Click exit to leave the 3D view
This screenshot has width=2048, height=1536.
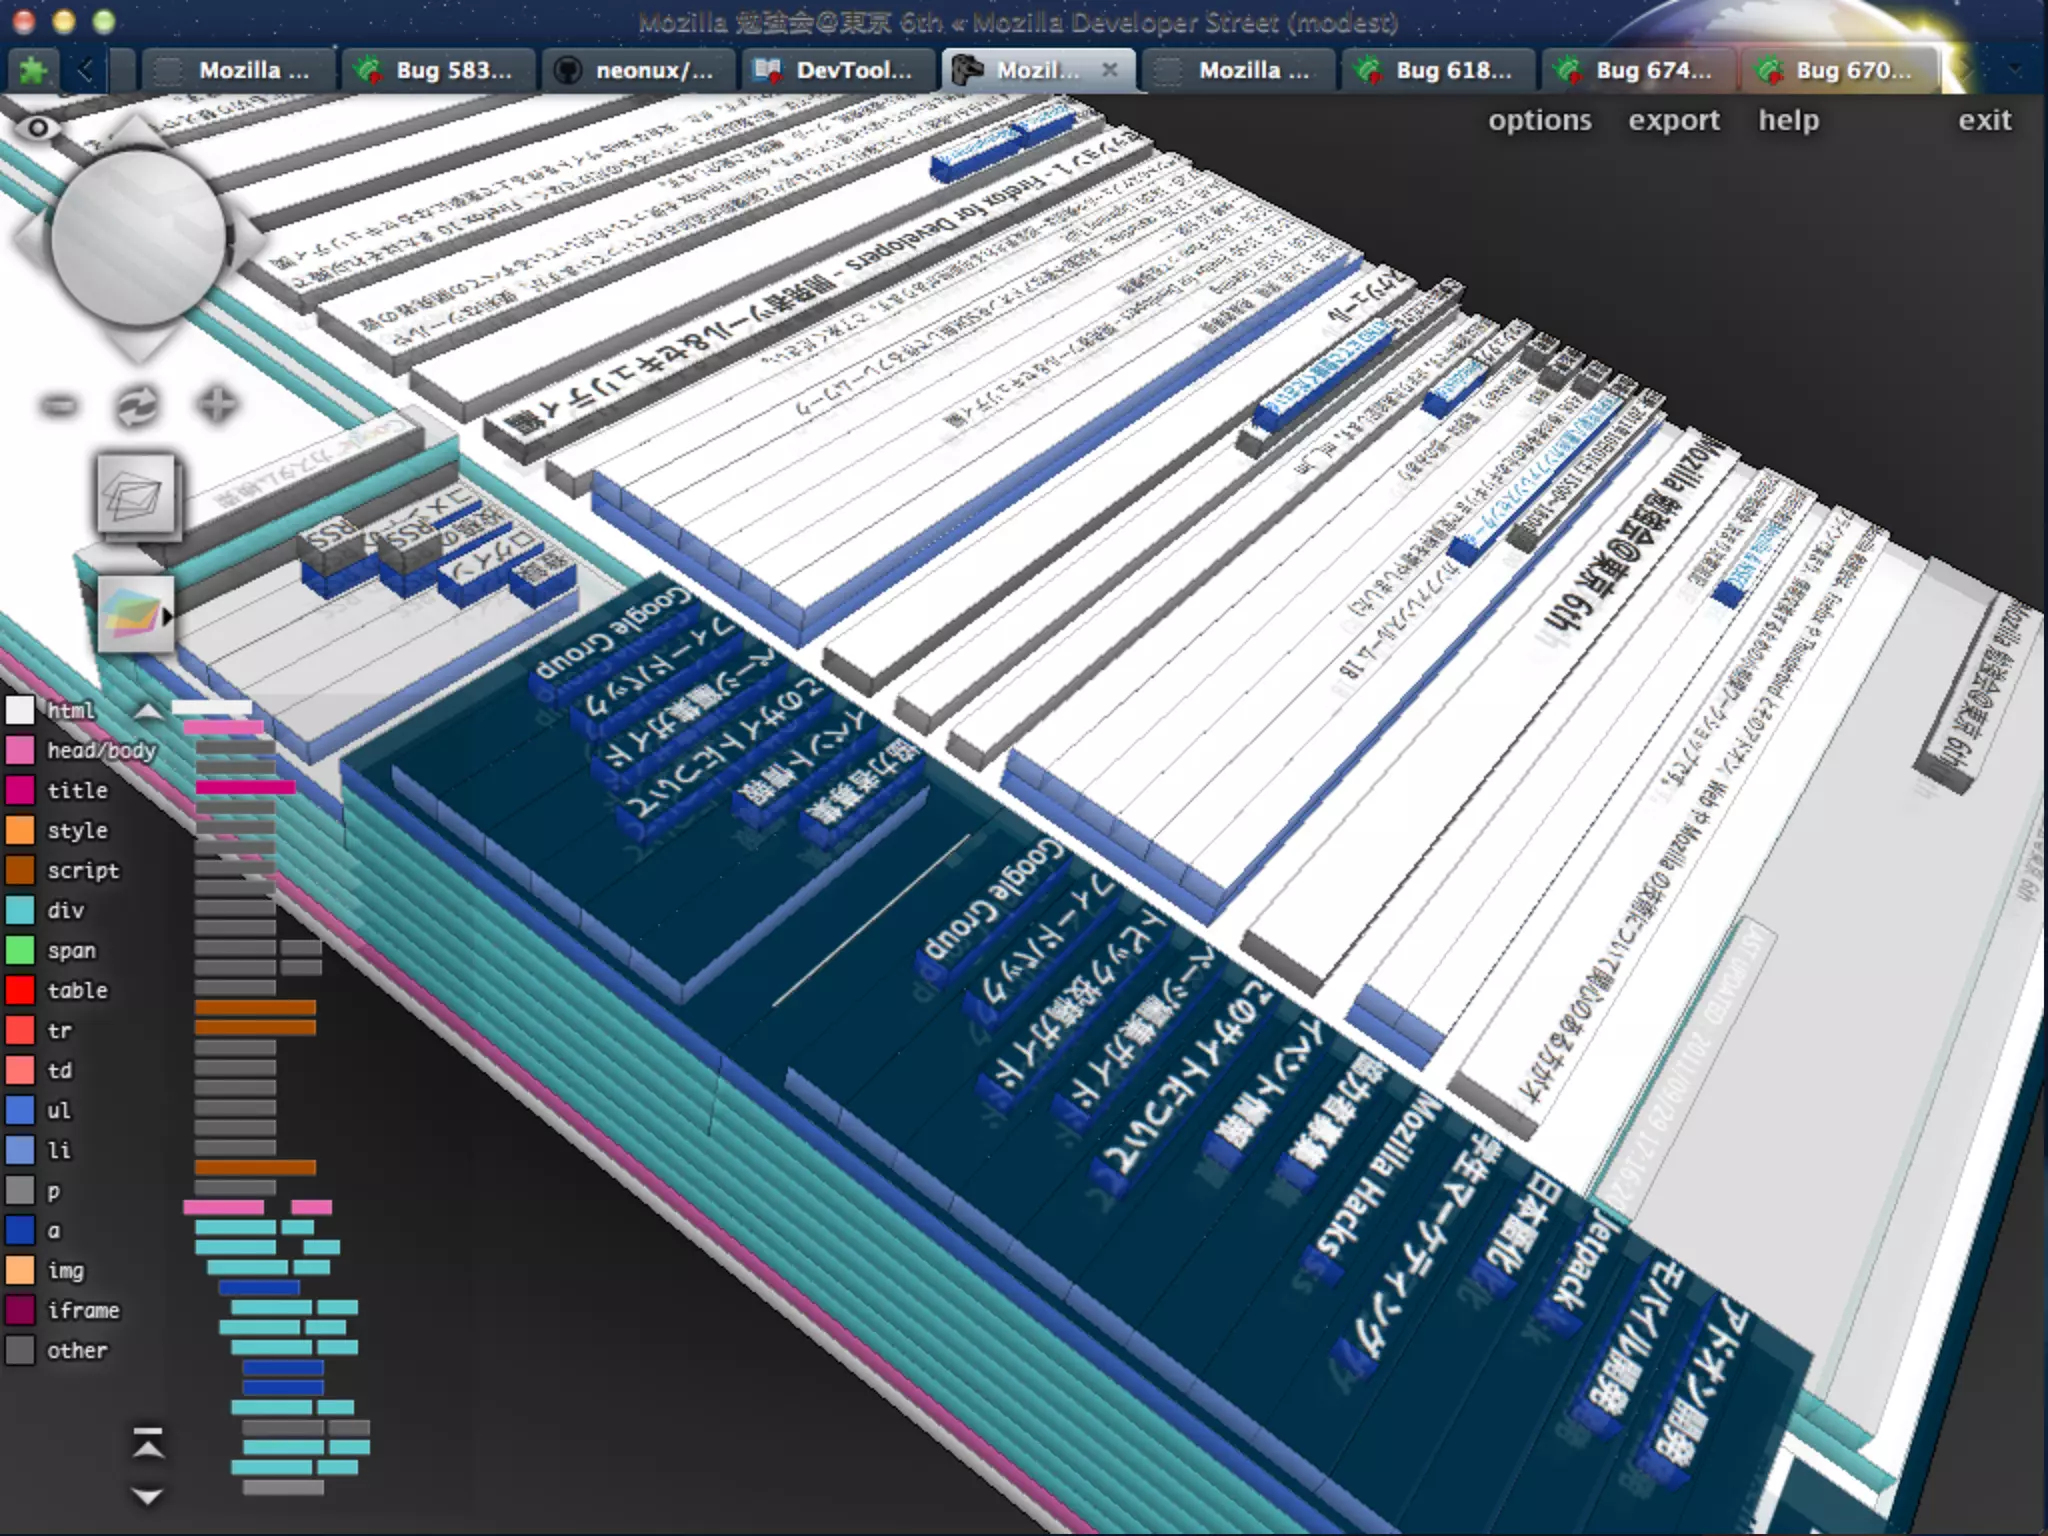[1984, 120]
